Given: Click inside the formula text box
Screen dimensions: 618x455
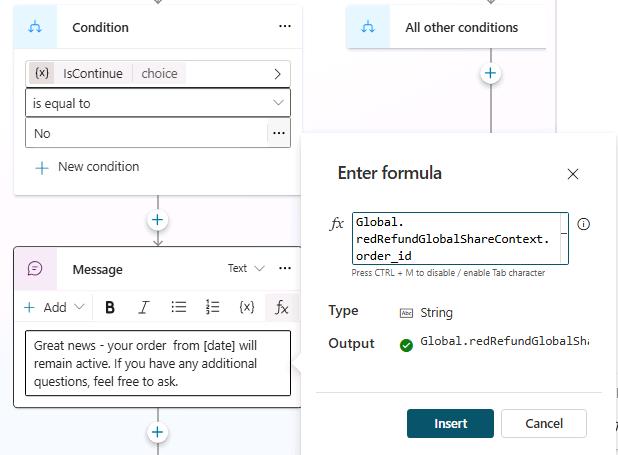Looking at the screenshot, I should (460, 239).
